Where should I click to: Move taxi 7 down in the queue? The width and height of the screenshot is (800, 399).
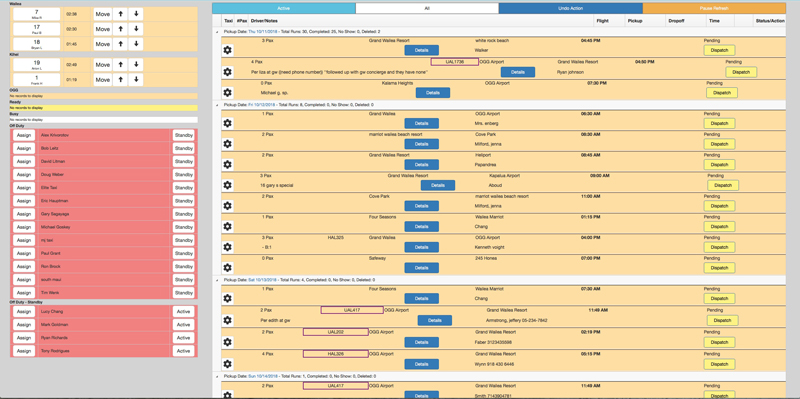[x=136, y=14]
